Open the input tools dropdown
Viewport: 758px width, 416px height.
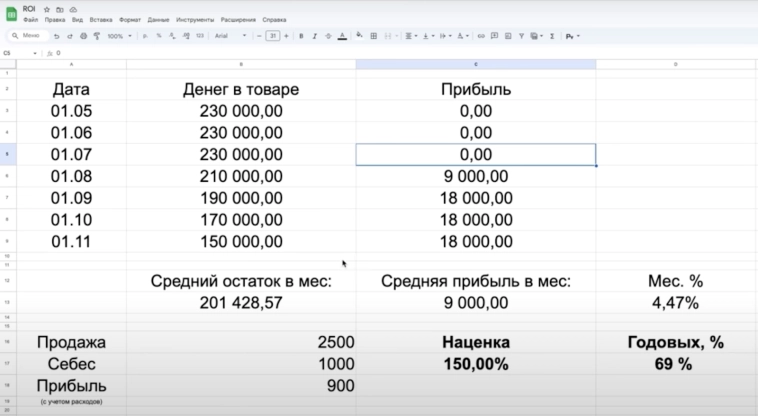coord(573,36)
